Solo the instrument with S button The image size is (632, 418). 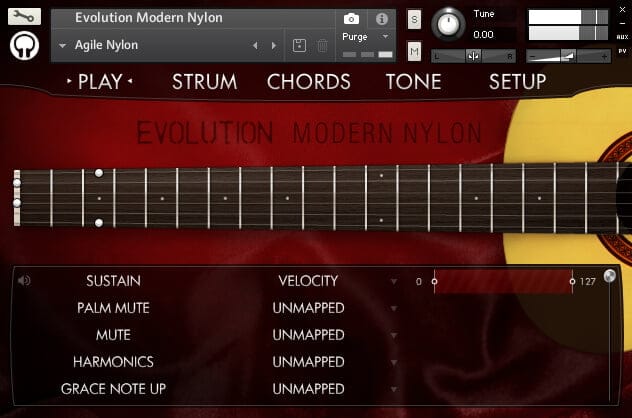point(414,19)
